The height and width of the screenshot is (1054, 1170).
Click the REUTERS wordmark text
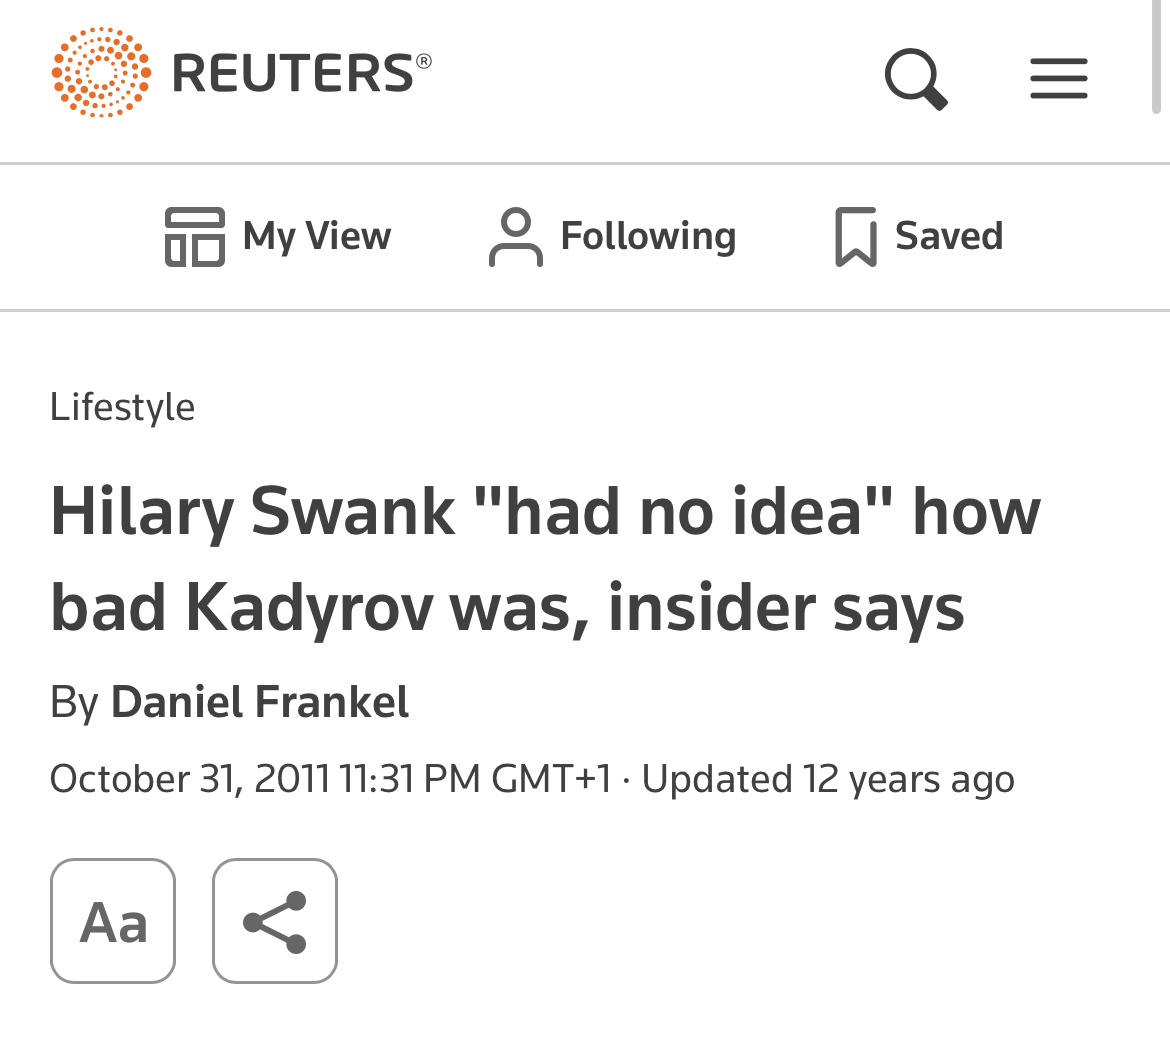click(x=293, y=74)
